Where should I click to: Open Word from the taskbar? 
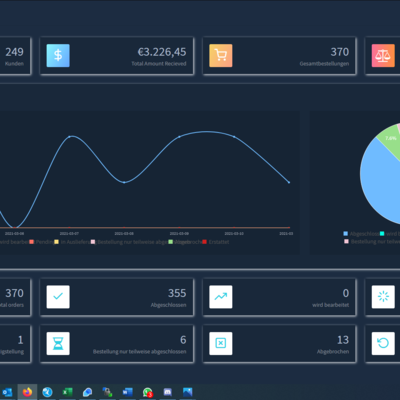pos(127,392)
